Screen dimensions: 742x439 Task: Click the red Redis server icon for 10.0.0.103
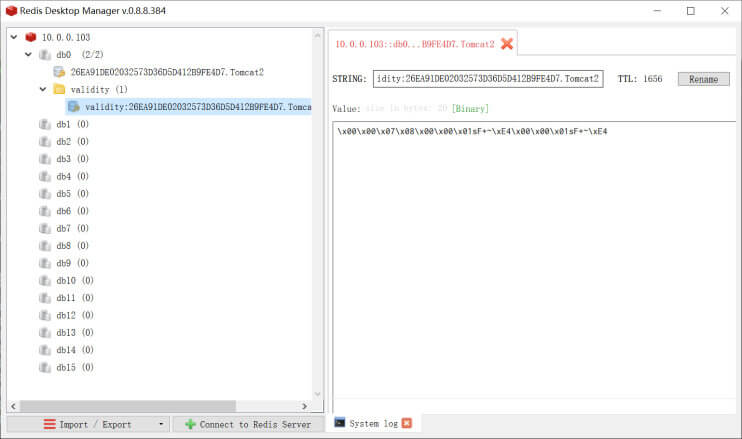click(x=31, y=37)
